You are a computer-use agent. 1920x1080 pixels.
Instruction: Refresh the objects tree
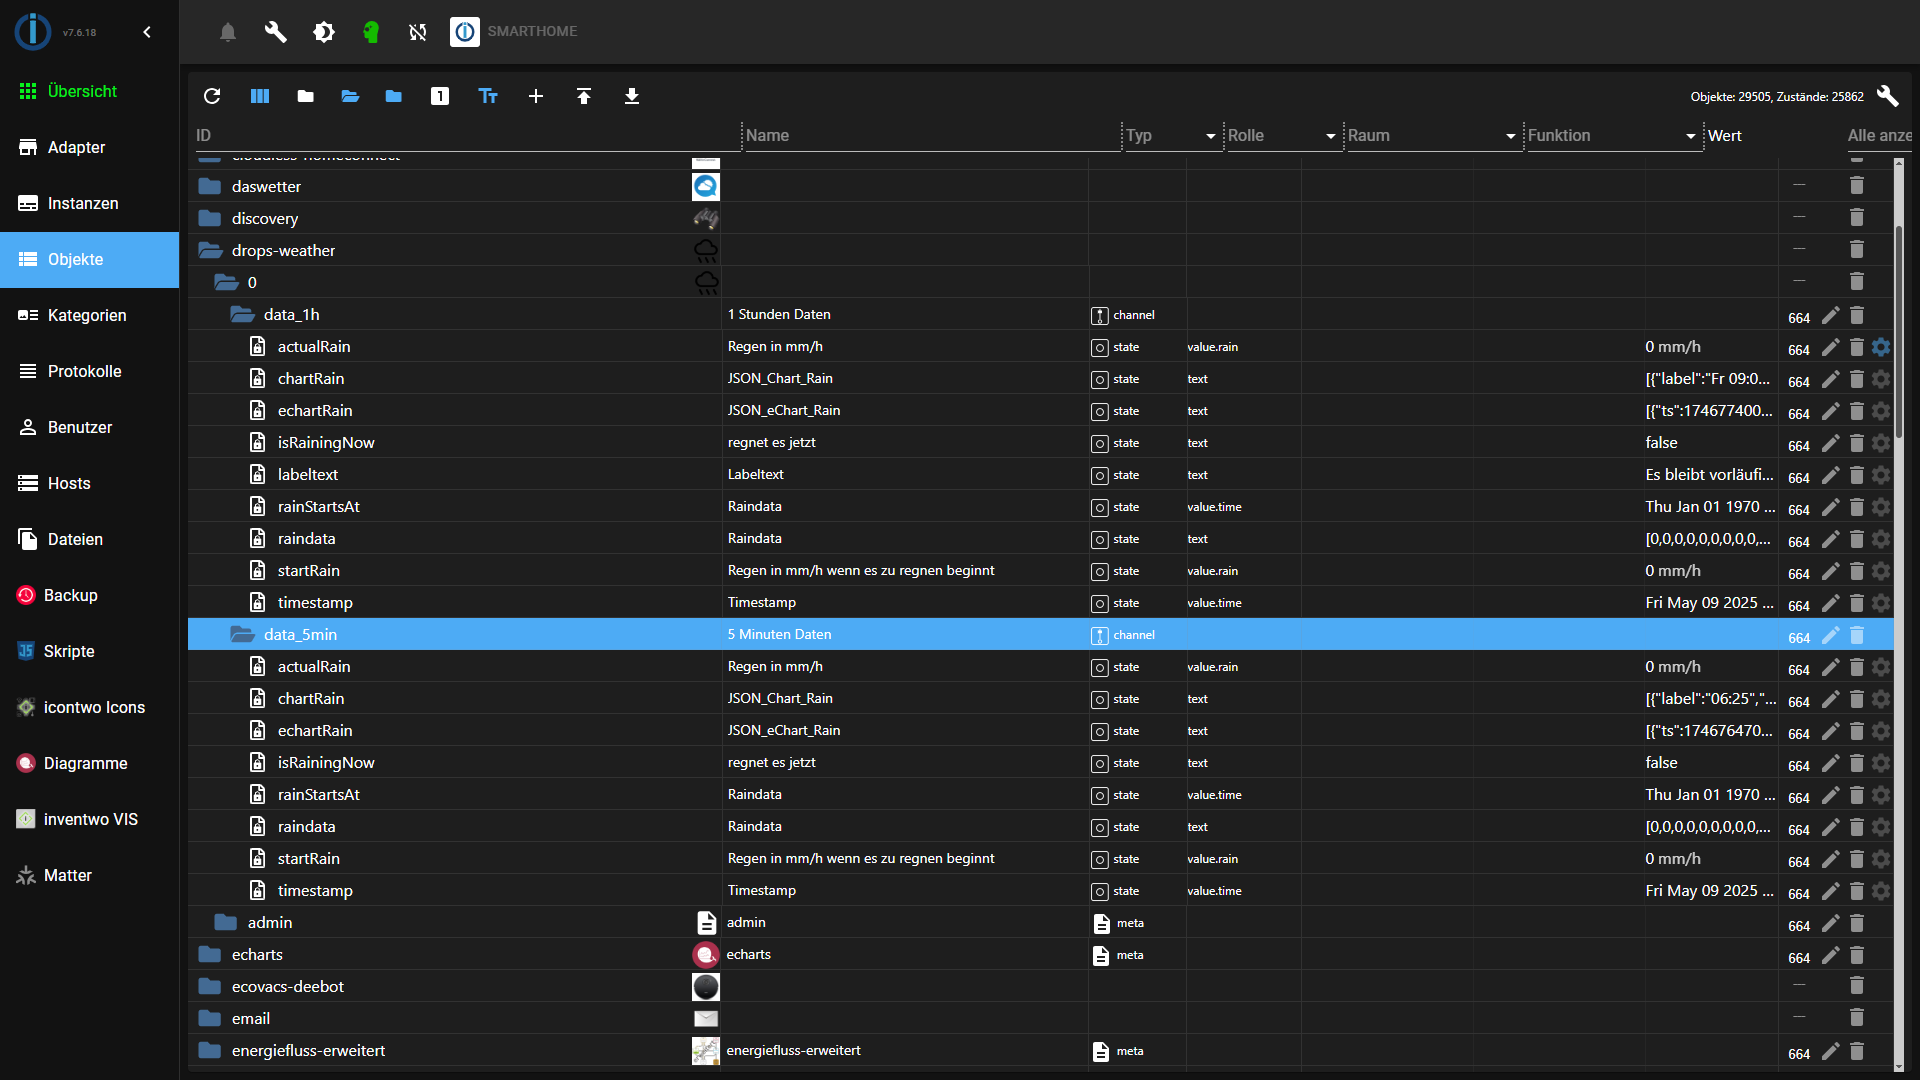(x=212, y=96)
